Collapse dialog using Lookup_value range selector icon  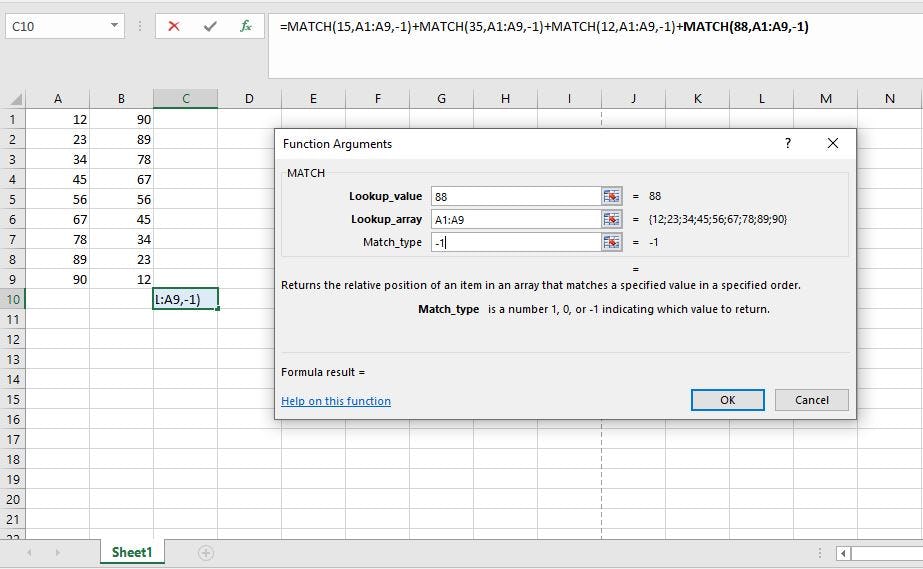pyautogui.click(x=612, y=196)
